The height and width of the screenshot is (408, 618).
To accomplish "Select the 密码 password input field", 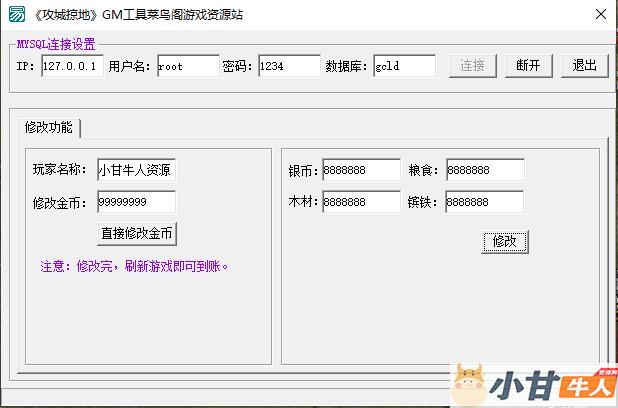I will 287,66.
